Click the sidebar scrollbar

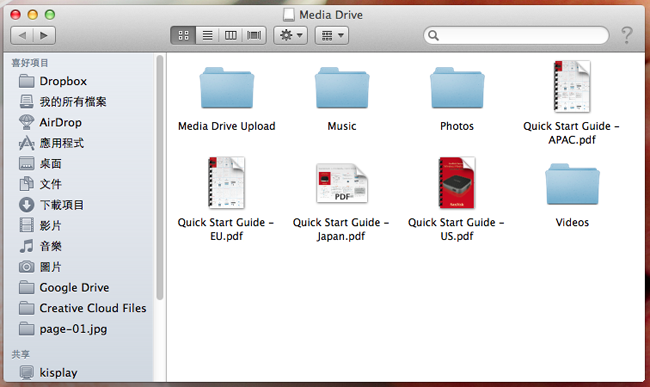tap(160, 177)
